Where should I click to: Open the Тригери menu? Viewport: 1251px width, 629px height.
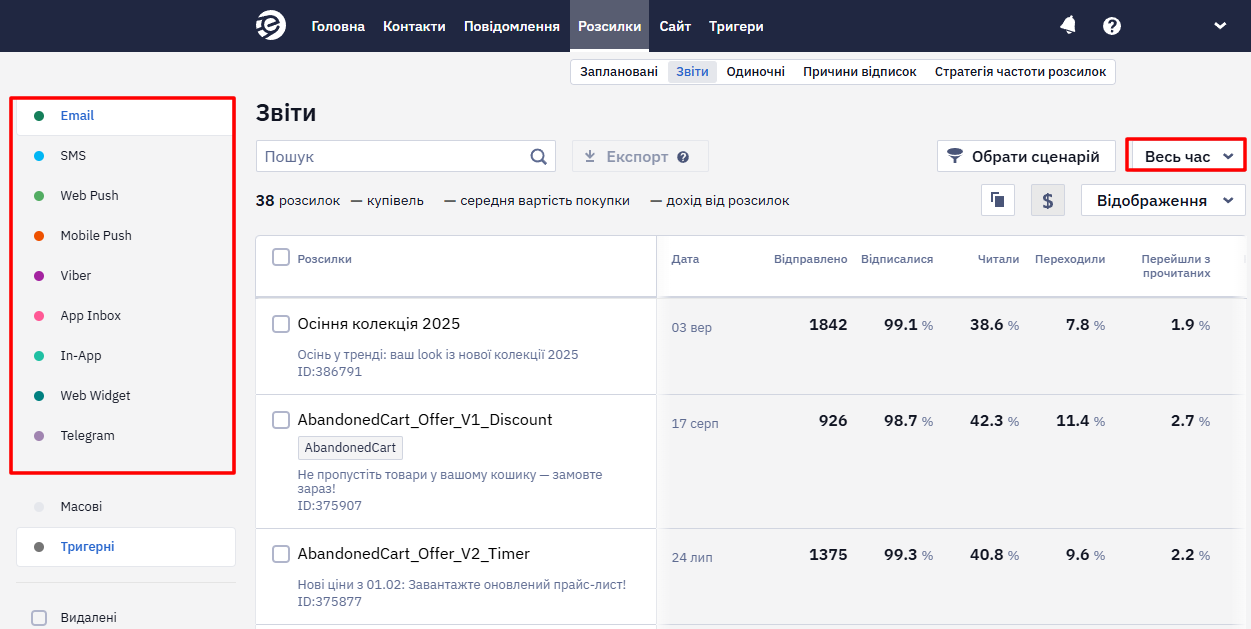pos(736,26)
